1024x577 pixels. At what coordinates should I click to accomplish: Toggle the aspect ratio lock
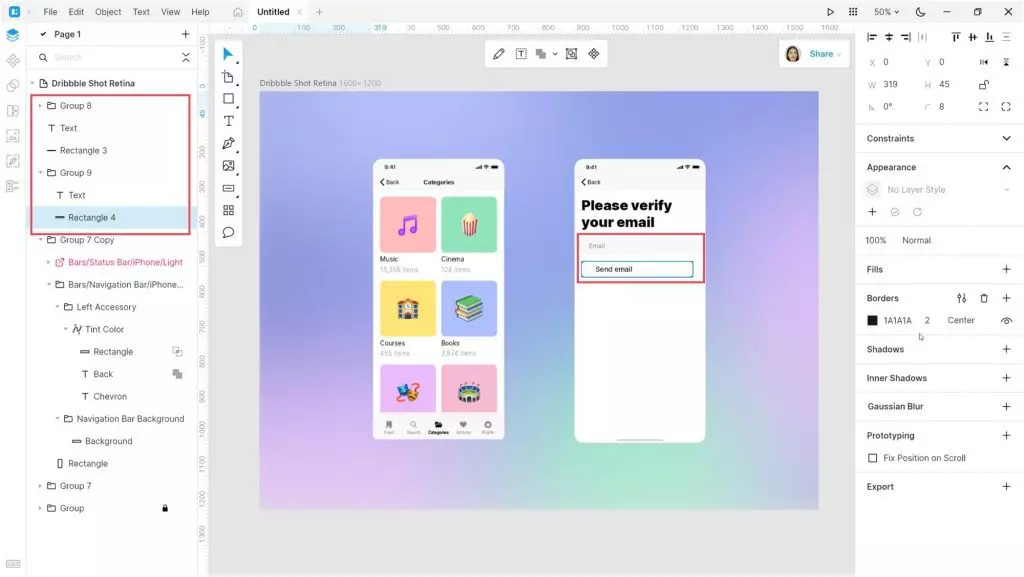click(x=984, y=85)
